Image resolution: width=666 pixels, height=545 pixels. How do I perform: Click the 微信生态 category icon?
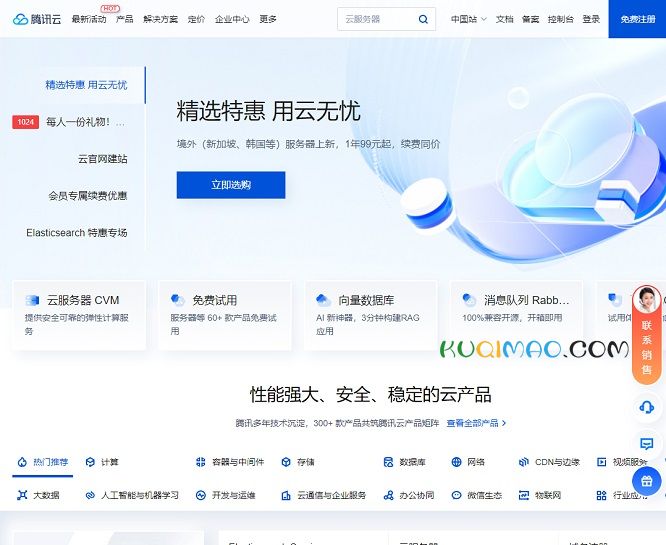tap(456, 495)
